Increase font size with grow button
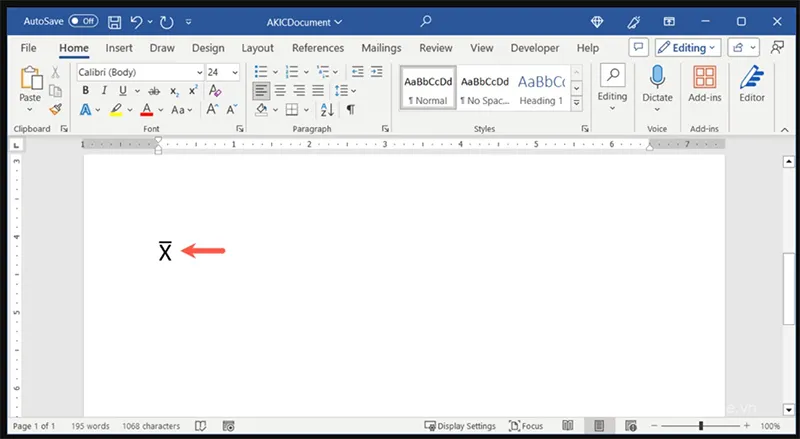Viewport: 800px width, 439px height. [x=212, y=109]
